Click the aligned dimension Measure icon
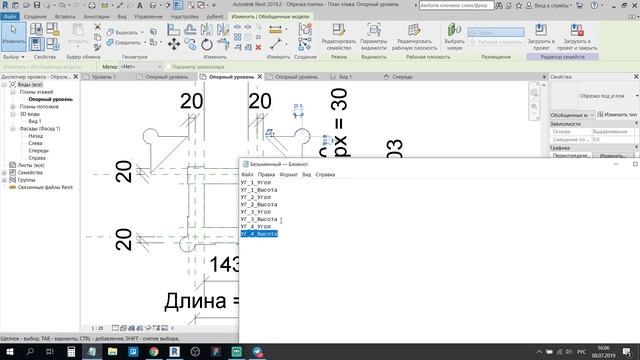The width and height of the screenshot is (640, 360). (x=276, y=29)
